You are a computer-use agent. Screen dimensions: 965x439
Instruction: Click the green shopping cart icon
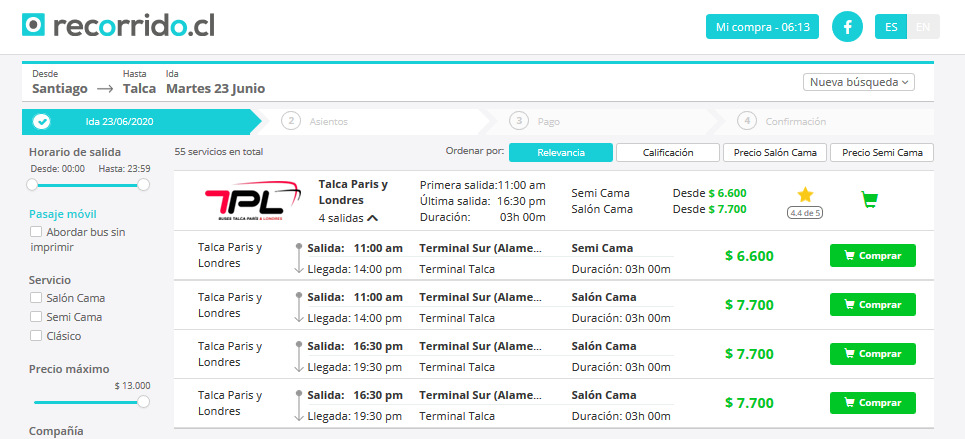[869, 199]
